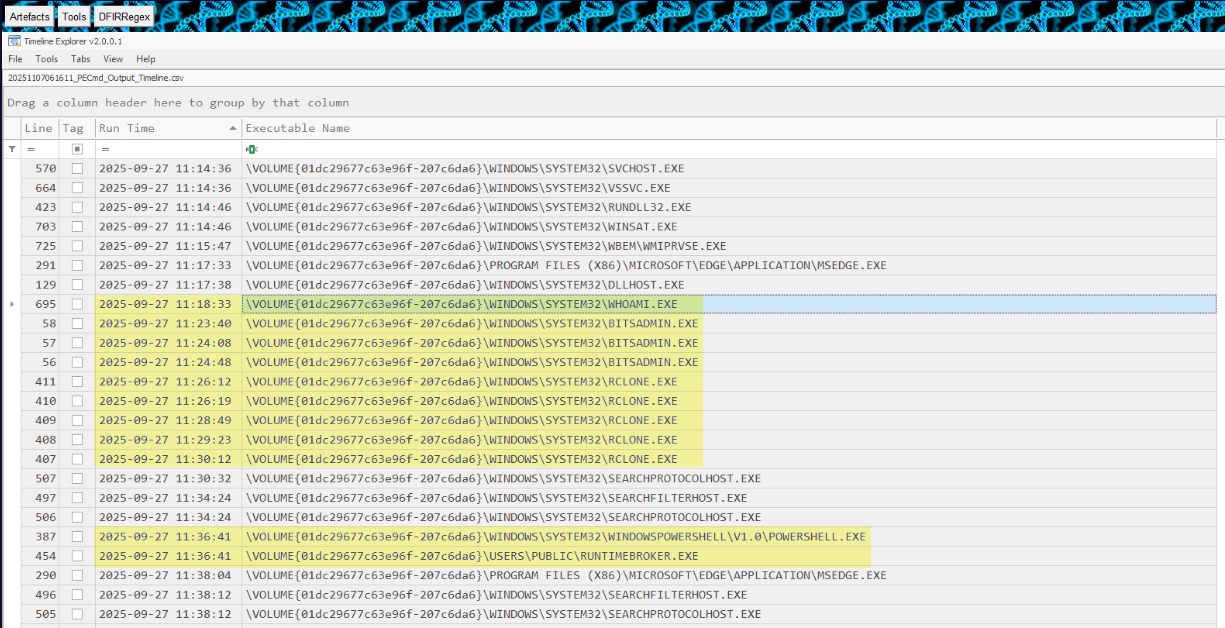1225x628 pixels.
Task: Open the Artefacts dropdown button
Action: (29, 16)
